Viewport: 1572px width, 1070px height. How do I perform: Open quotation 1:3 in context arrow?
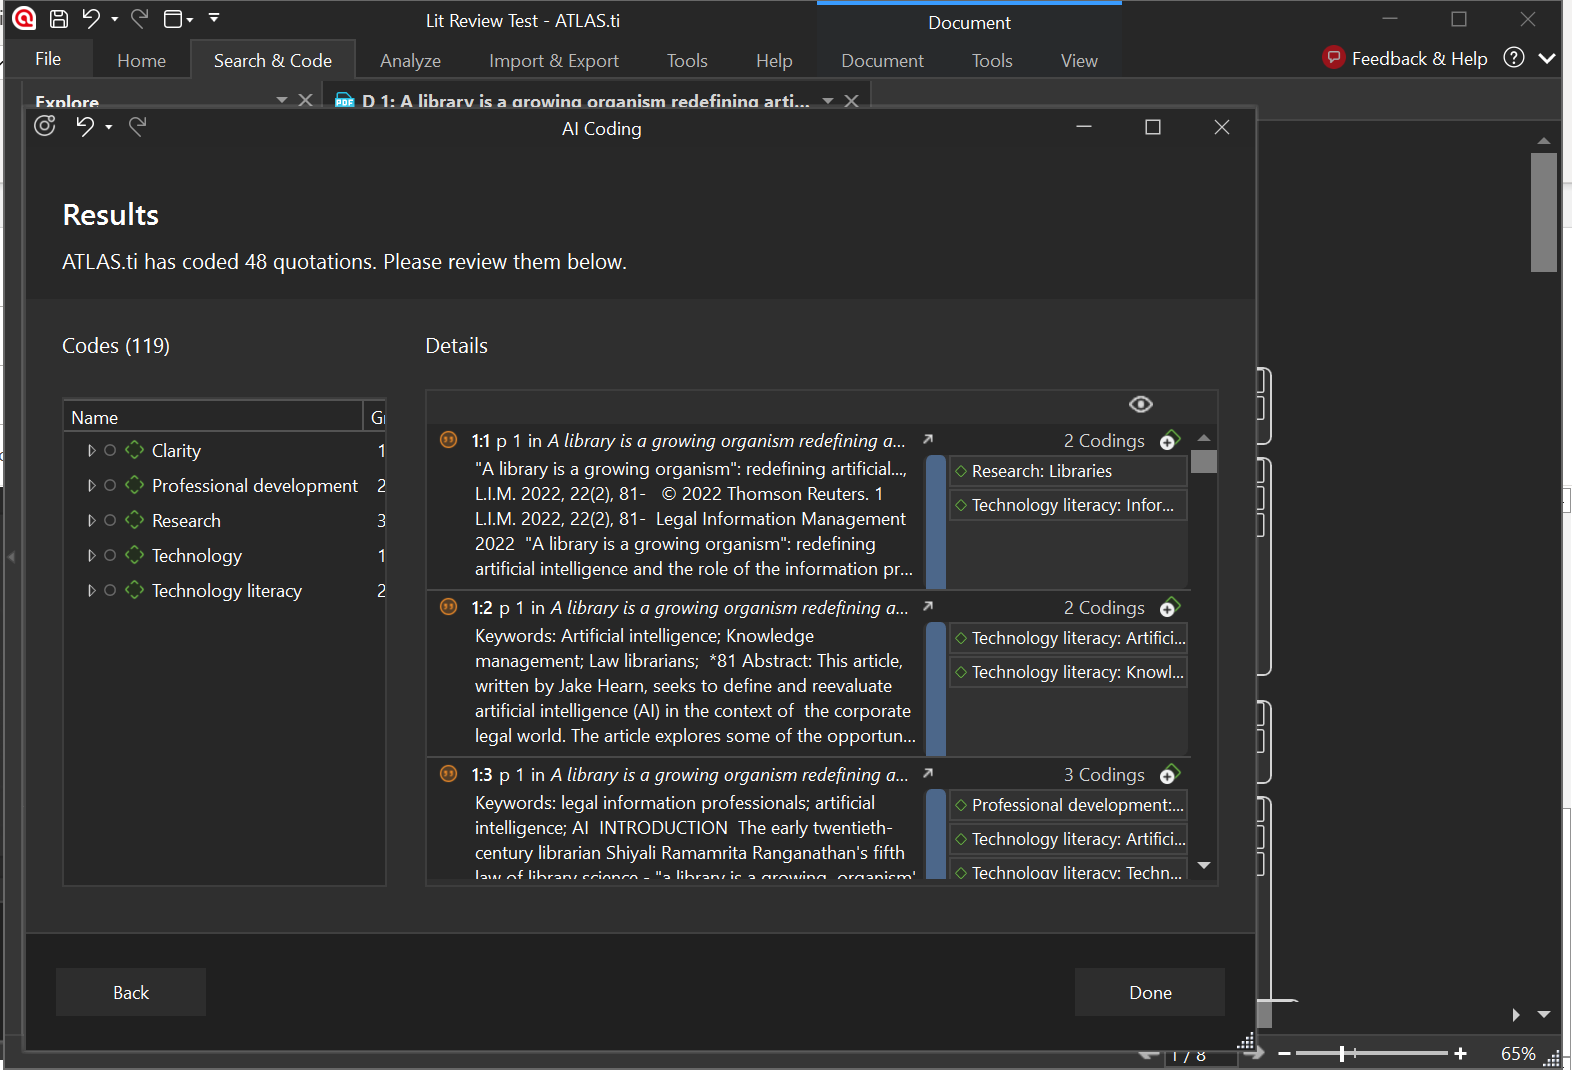pos(928,773)
